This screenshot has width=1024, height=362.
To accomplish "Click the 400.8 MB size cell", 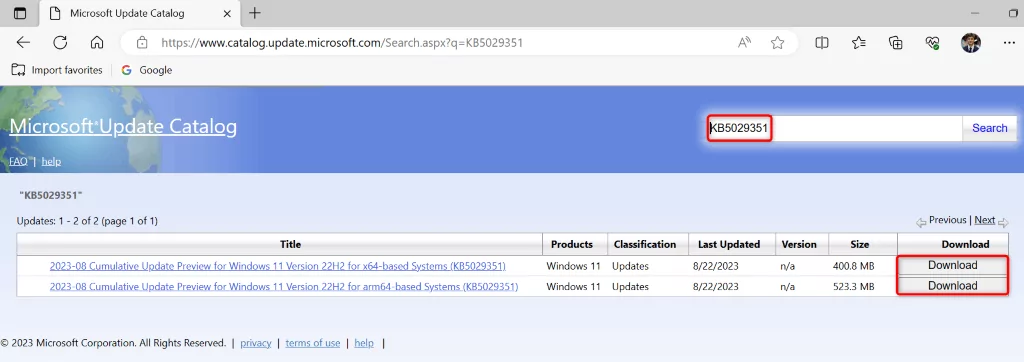I will (854, 266).
